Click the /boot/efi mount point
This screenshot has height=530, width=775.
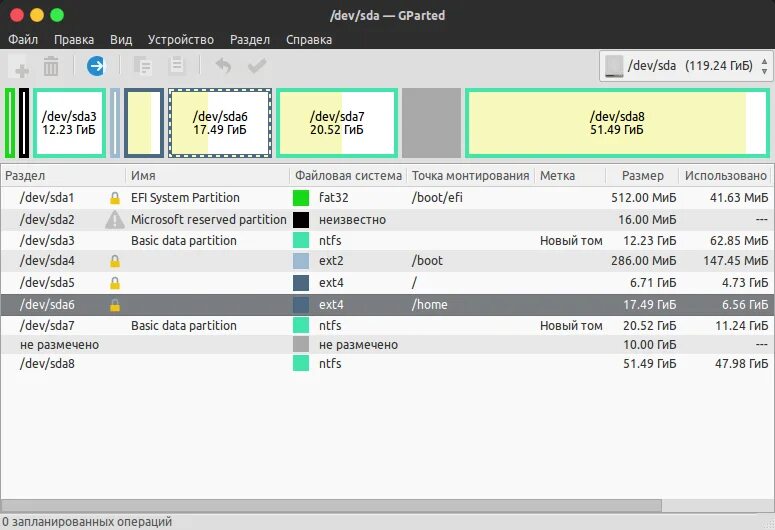pos(437,198)
